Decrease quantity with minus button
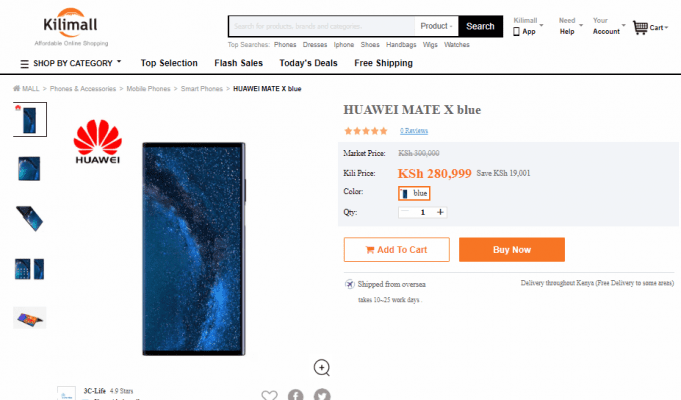The image size is (681, 400). tap(405, 212)
